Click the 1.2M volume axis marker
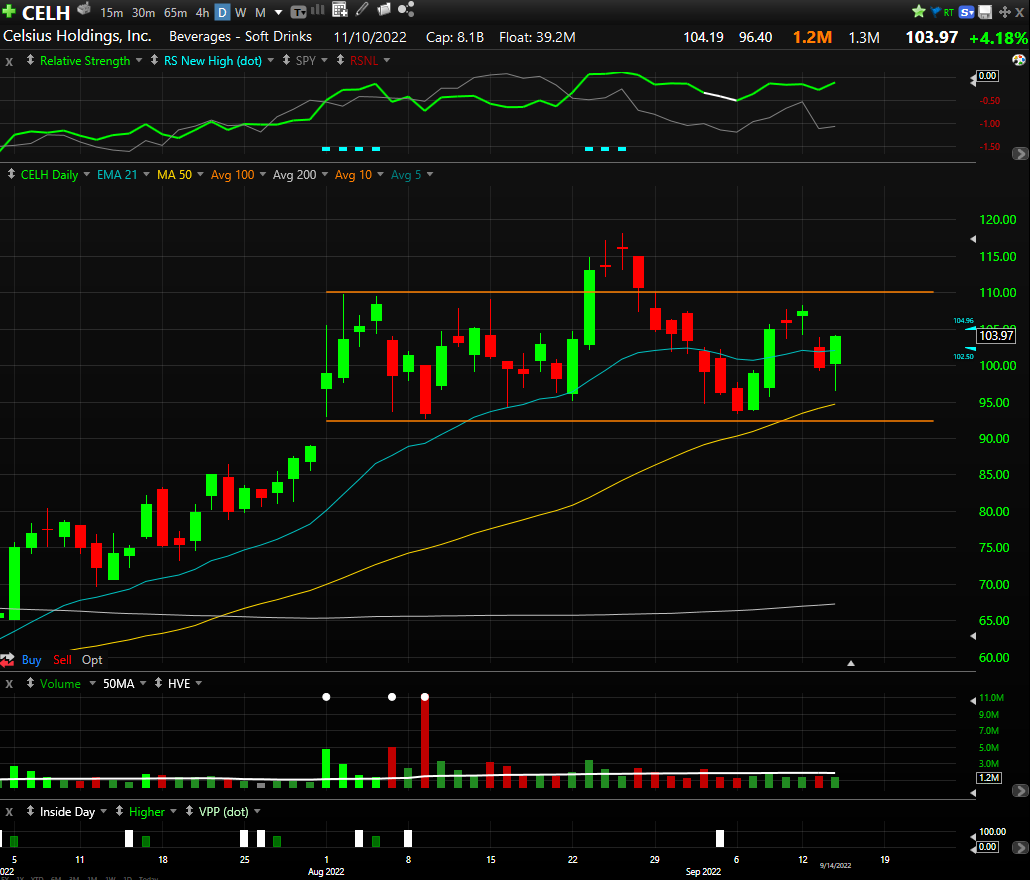The image size is (1030, 880). point(989,778)
